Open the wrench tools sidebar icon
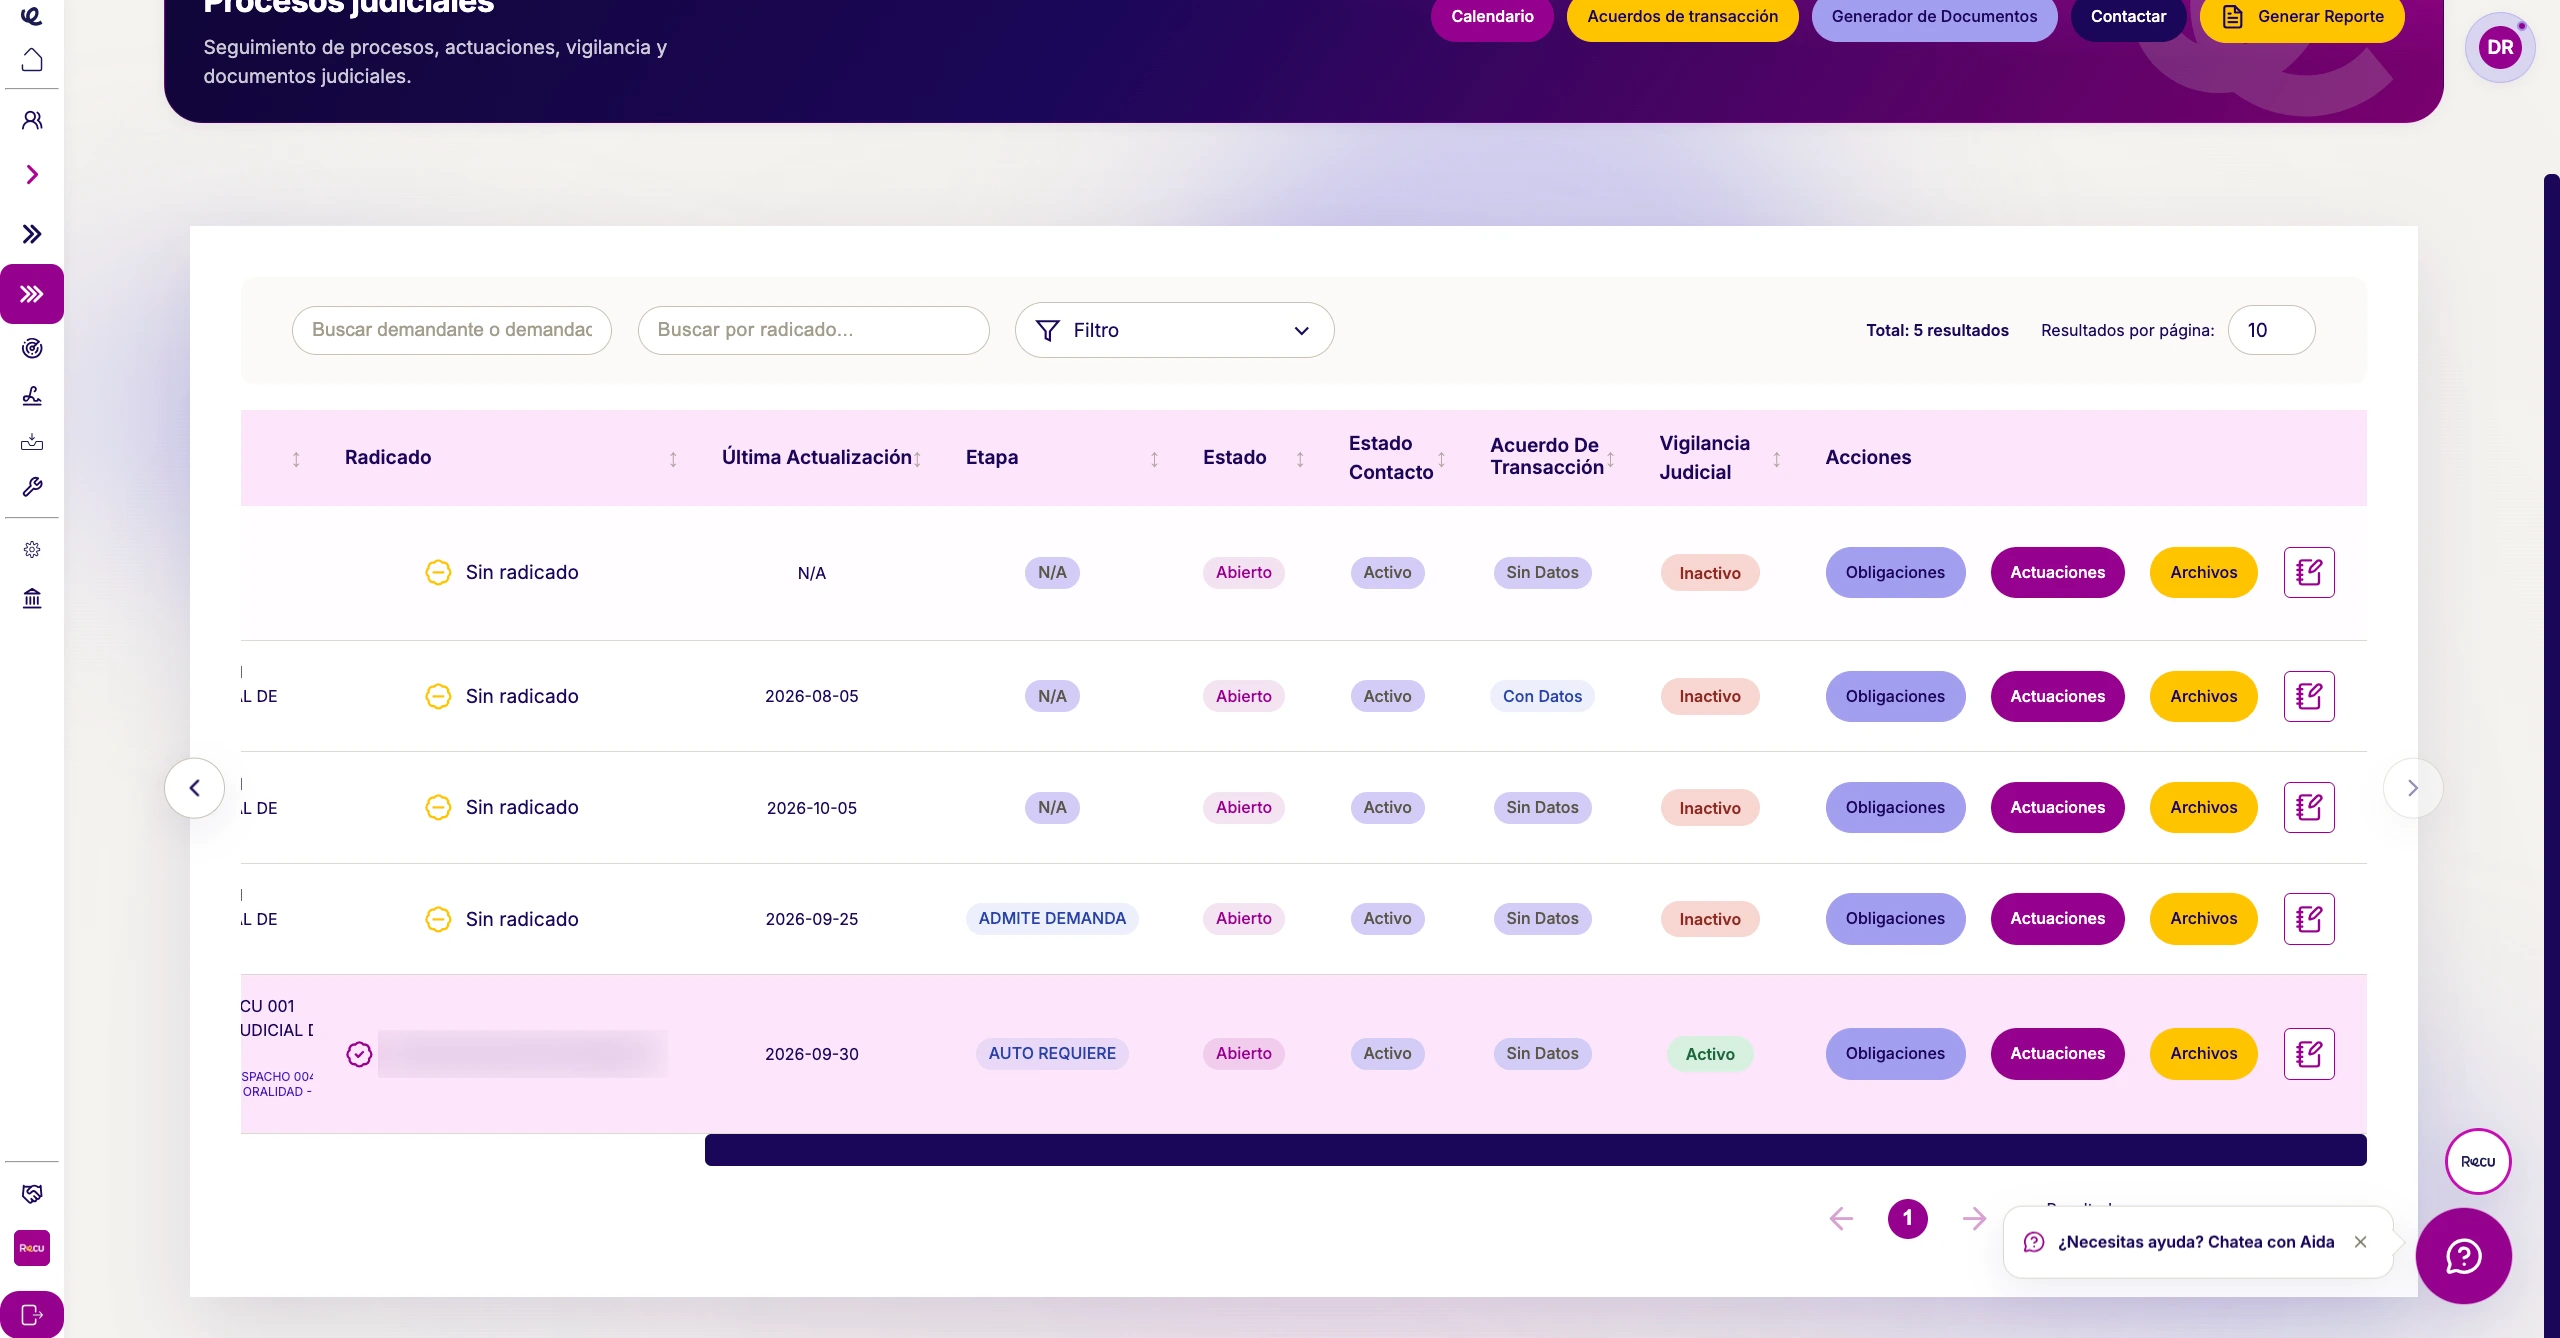The height and width of the screenshot is (1338, 2560). (32, 487)
